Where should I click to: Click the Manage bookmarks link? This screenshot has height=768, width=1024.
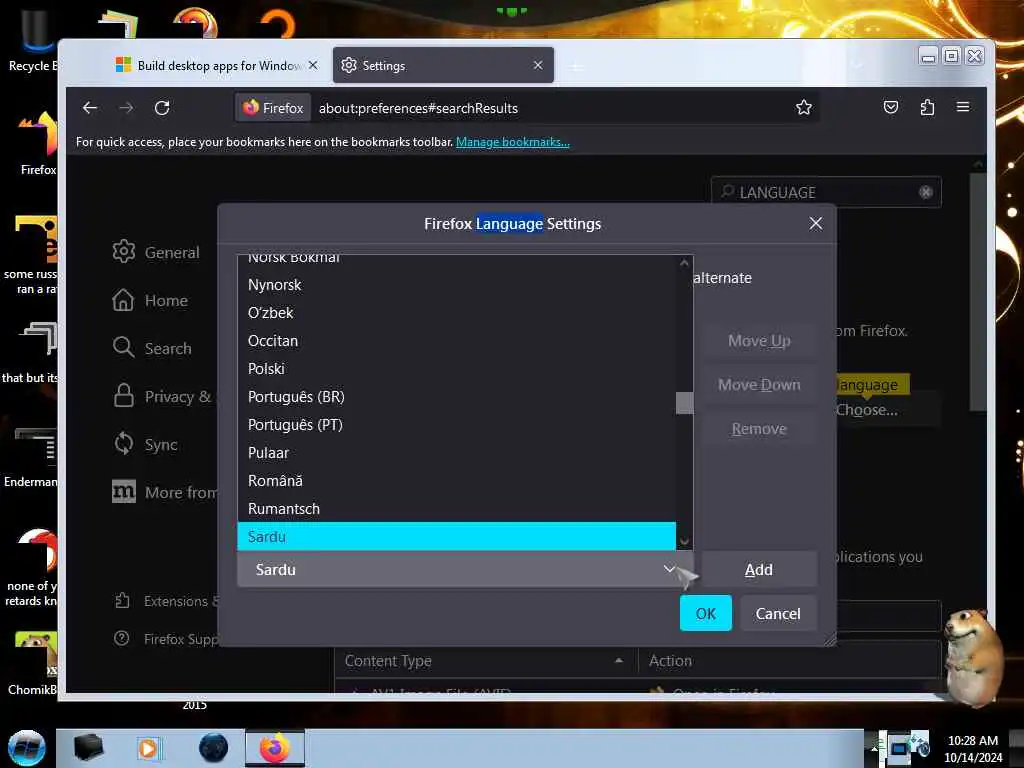(x=513, y=142)
